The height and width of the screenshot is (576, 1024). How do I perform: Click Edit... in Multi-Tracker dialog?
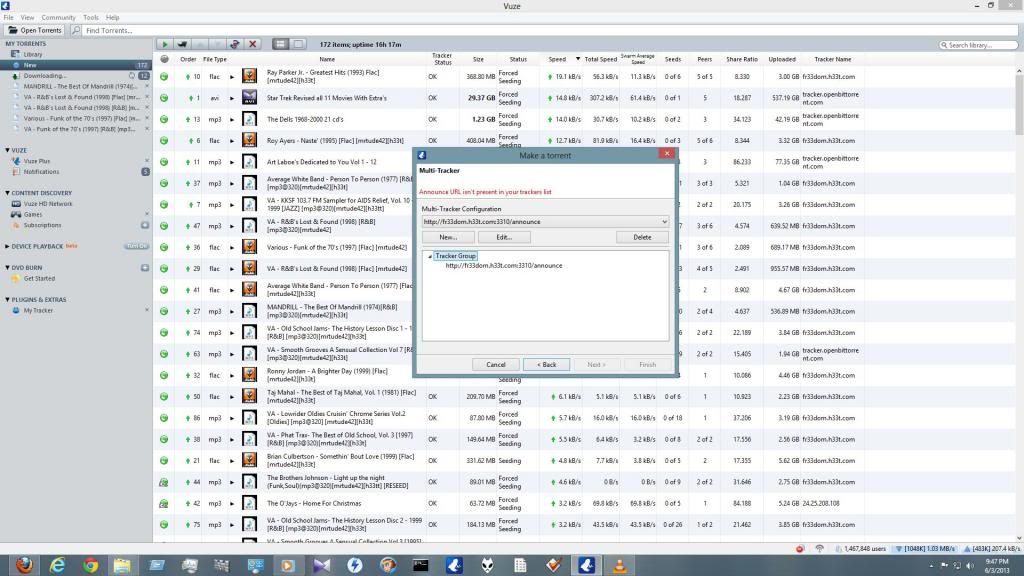click(504, 237)
